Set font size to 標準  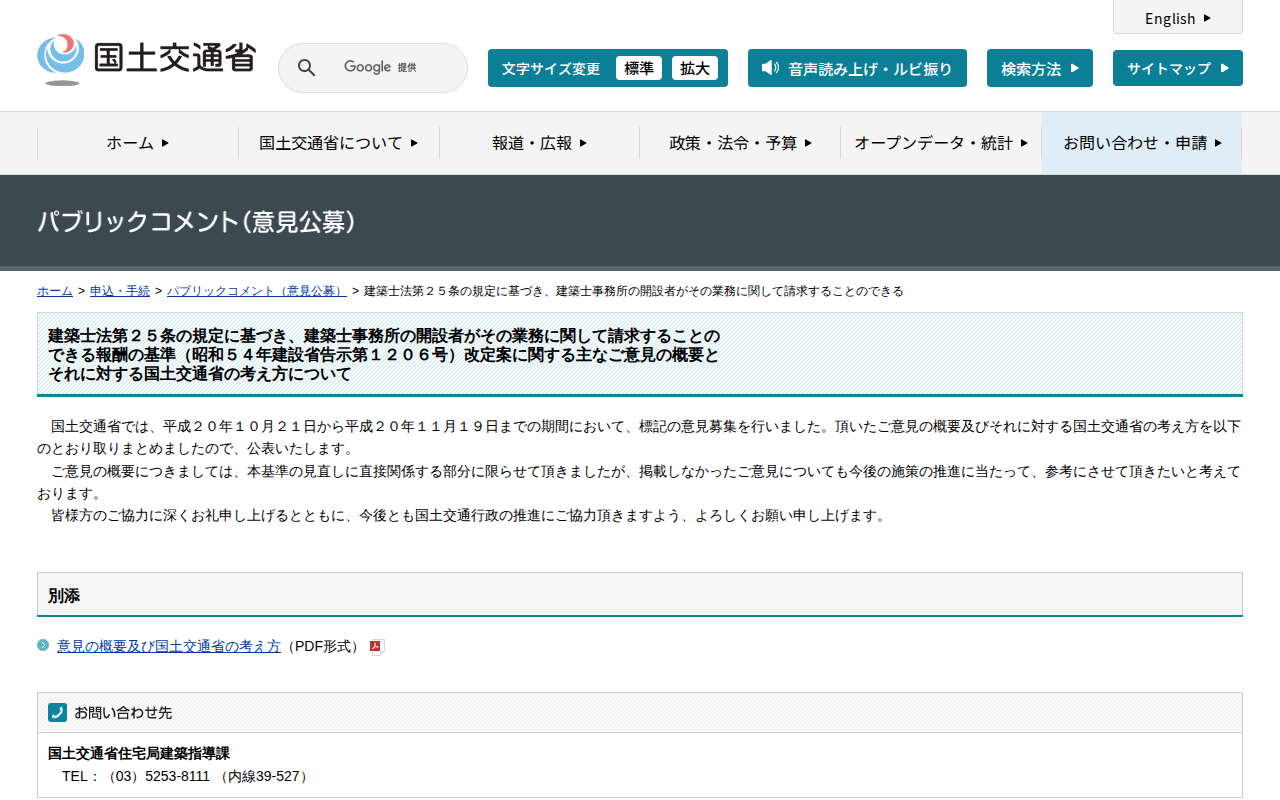639,68
